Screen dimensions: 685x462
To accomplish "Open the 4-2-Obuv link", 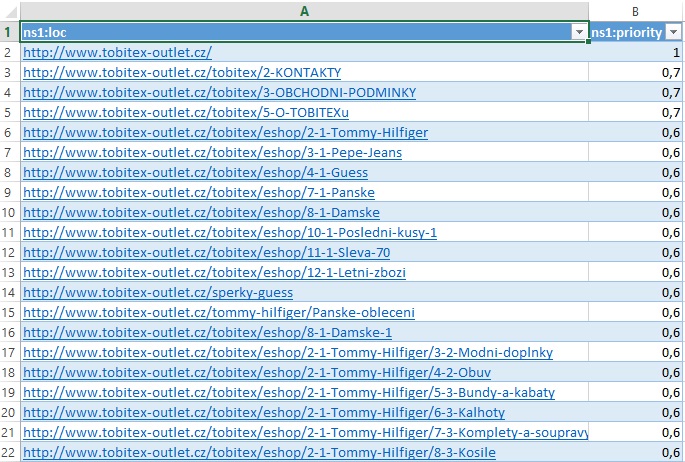I will 257,373.
